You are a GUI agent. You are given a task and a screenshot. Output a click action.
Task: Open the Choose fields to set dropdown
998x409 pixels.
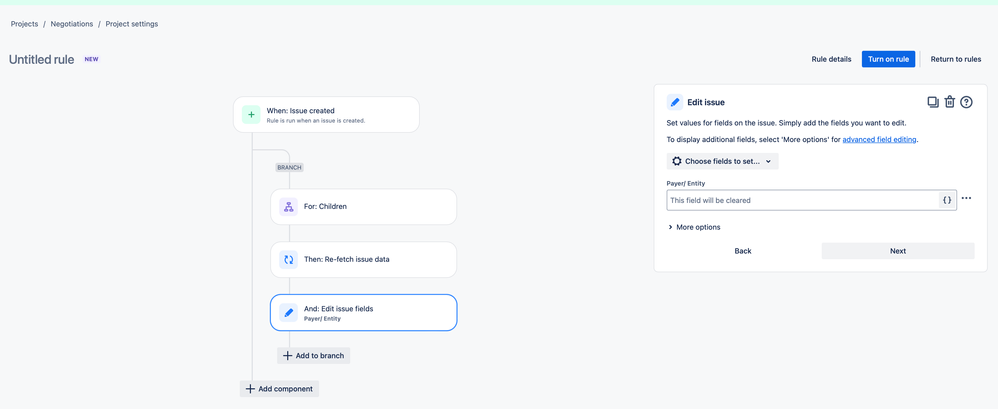pos(722,161)
